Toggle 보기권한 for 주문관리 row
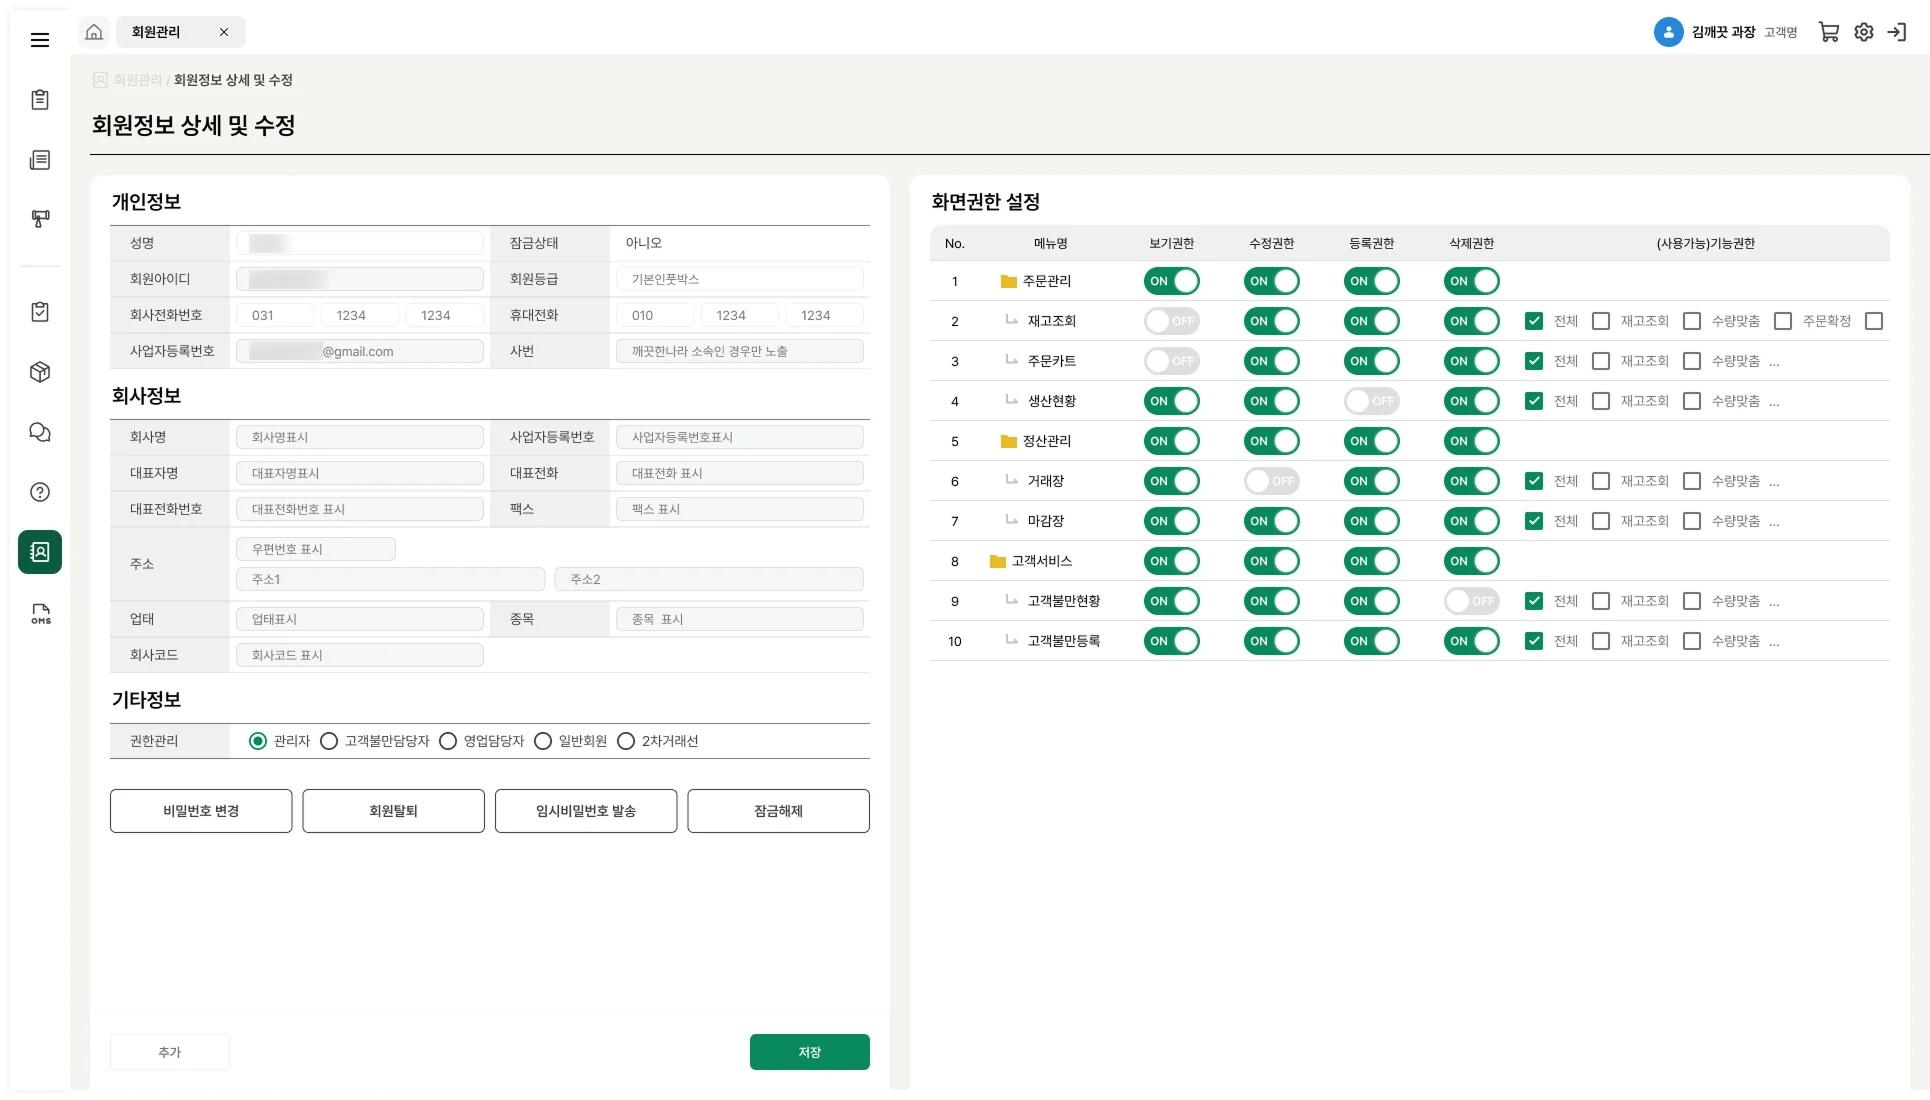The image size is (1930, 1100). [x=1172, y=281]
